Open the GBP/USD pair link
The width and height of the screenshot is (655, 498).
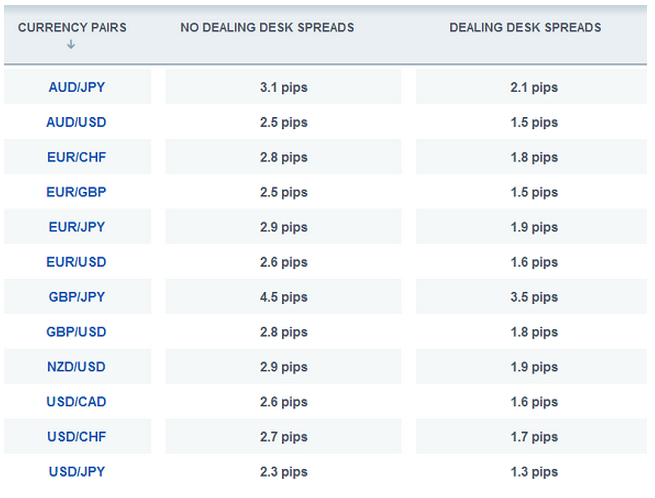click(77, 332)
